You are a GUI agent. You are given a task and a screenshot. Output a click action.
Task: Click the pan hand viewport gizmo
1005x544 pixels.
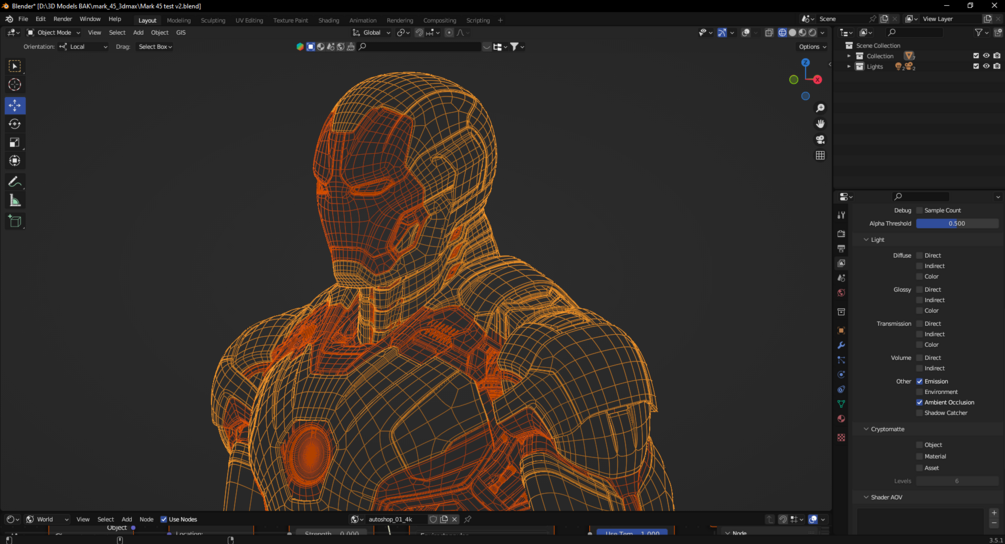820,124
